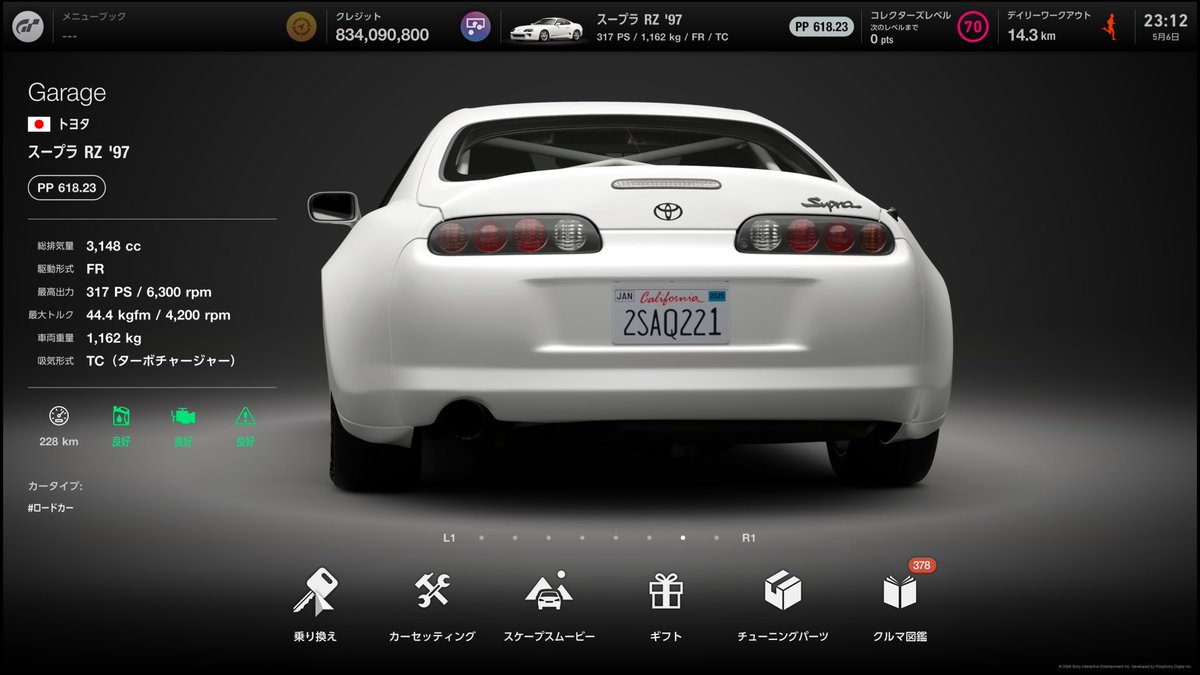This screenshot has width=1200, height=675.
Task: Click the 378 notification badge
Action: (x=921, y=565)
